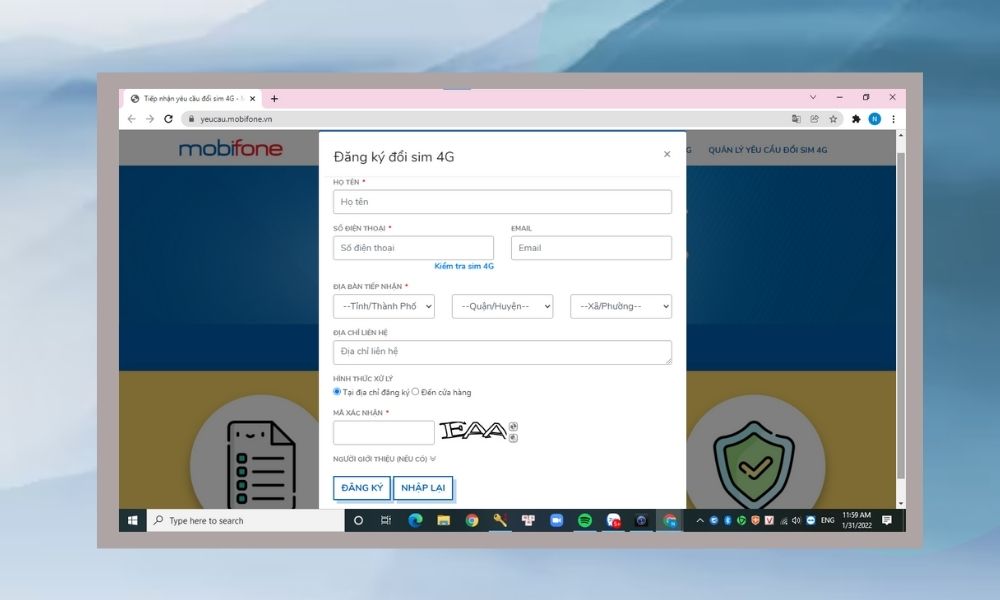Click the page's vertical scrollbar thumb
The image size is (1000, 600).
(901, 316)
